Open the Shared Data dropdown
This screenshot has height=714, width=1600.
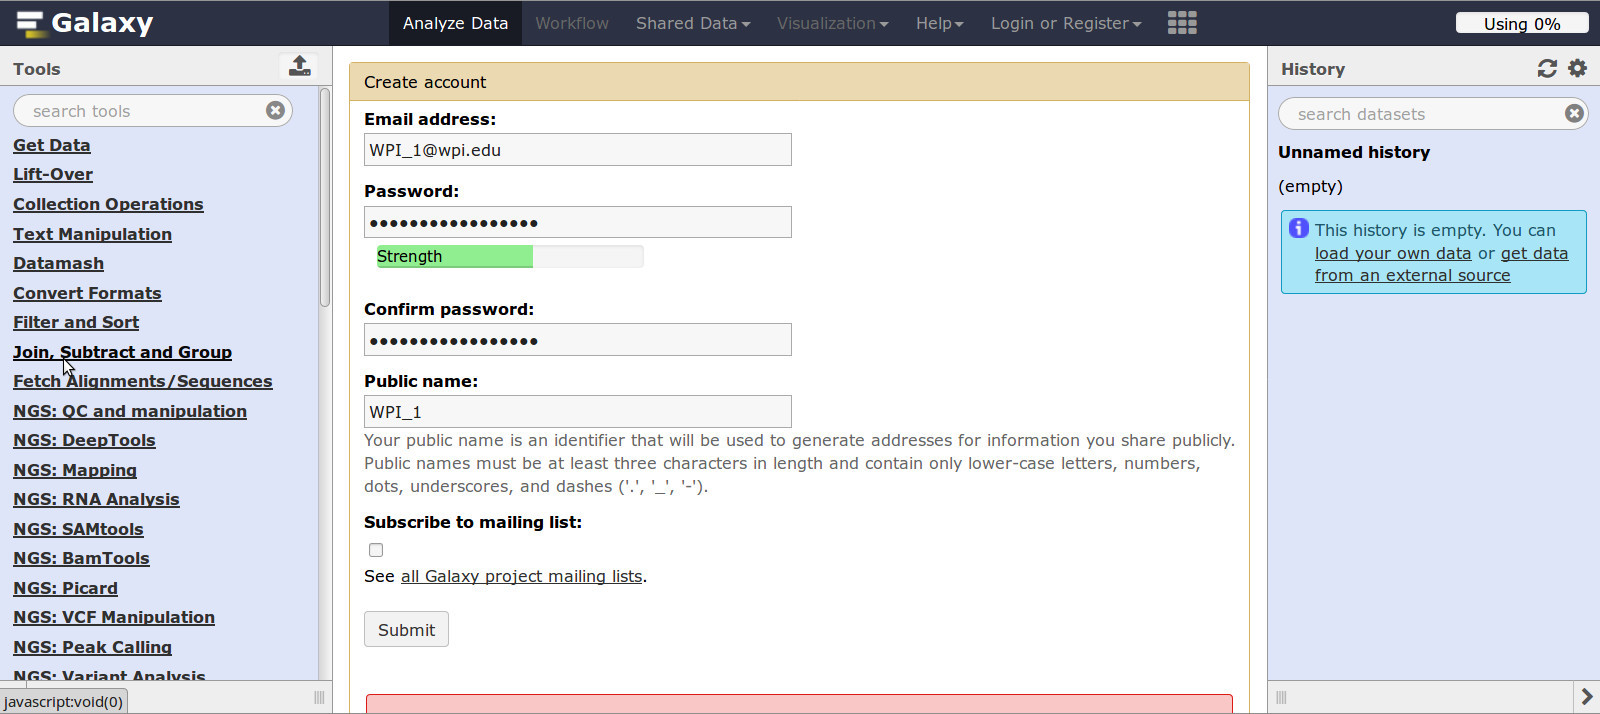tap(693, 23)
